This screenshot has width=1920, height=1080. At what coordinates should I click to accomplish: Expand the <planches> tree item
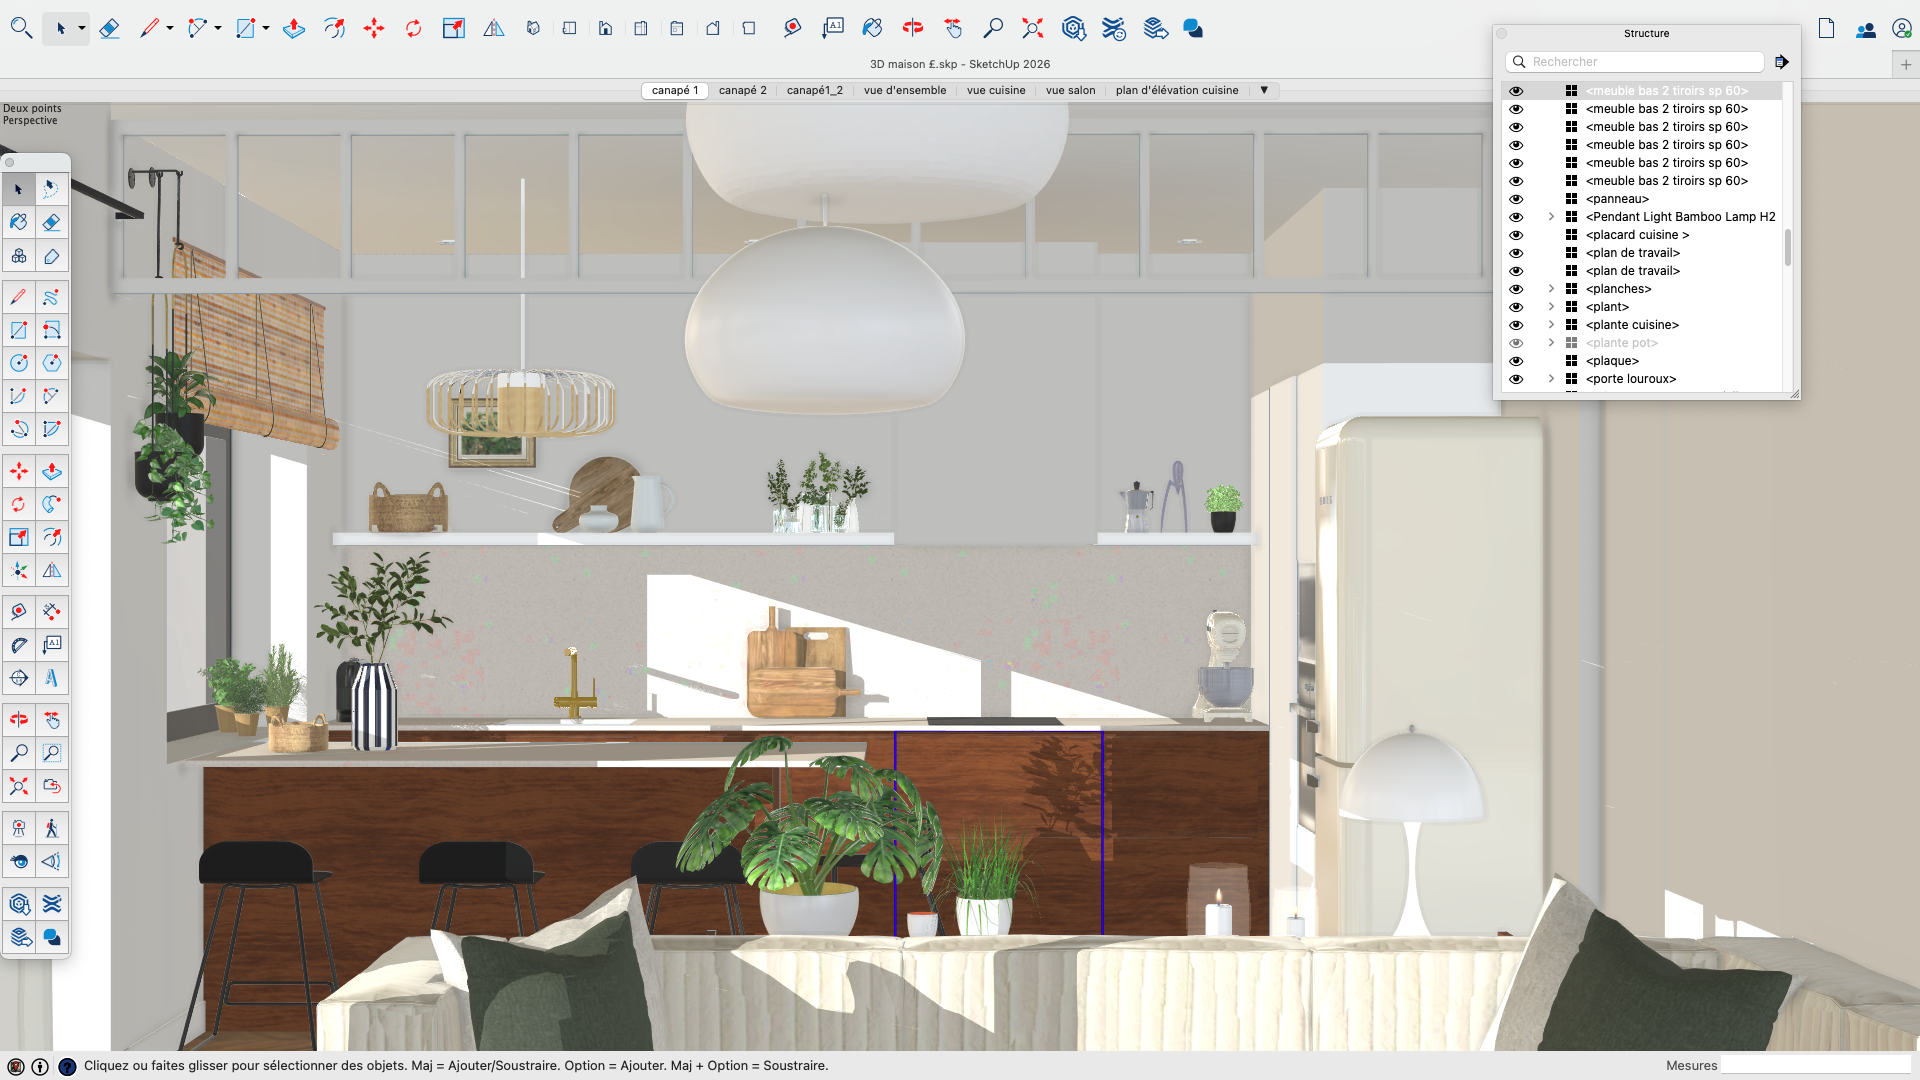1551,289
